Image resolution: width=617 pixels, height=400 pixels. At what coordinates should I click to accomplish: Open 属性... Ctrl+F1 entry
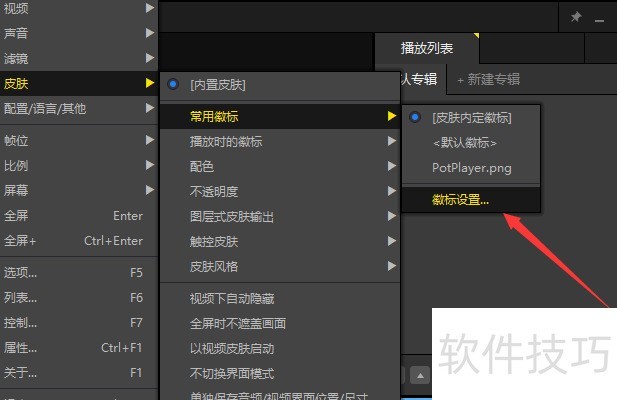[79, 348]
